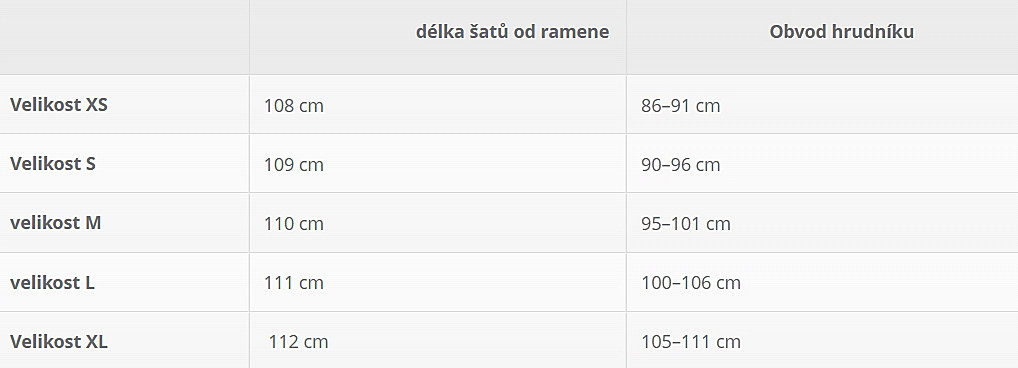Click the 'Obvod hrudníku' column header
Image resolution: width=1018 pixels, height=368 pixels.
(841, 32)
